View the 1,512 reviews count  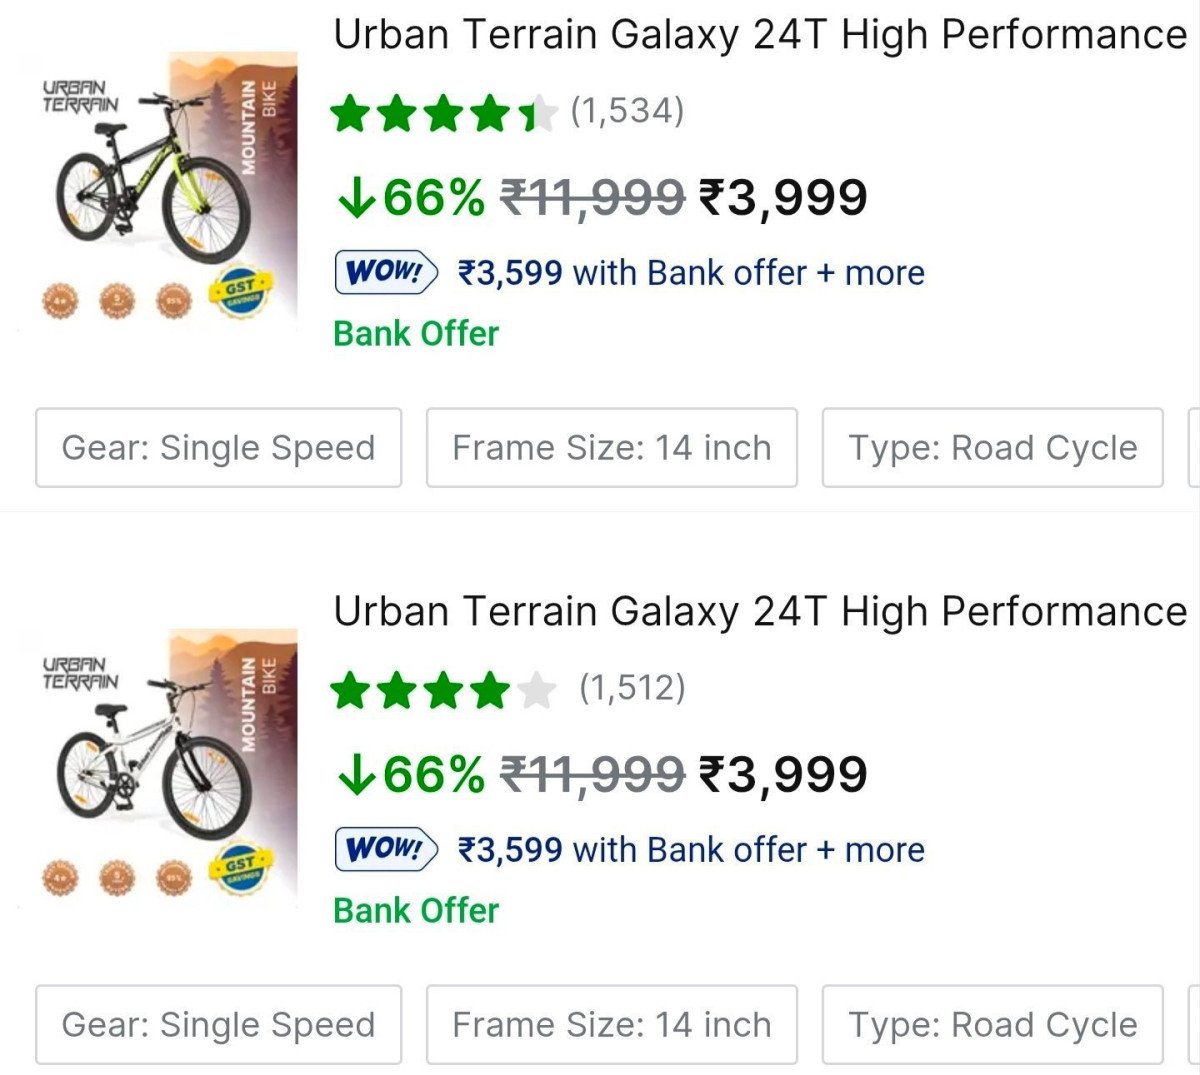pos(632,688)
